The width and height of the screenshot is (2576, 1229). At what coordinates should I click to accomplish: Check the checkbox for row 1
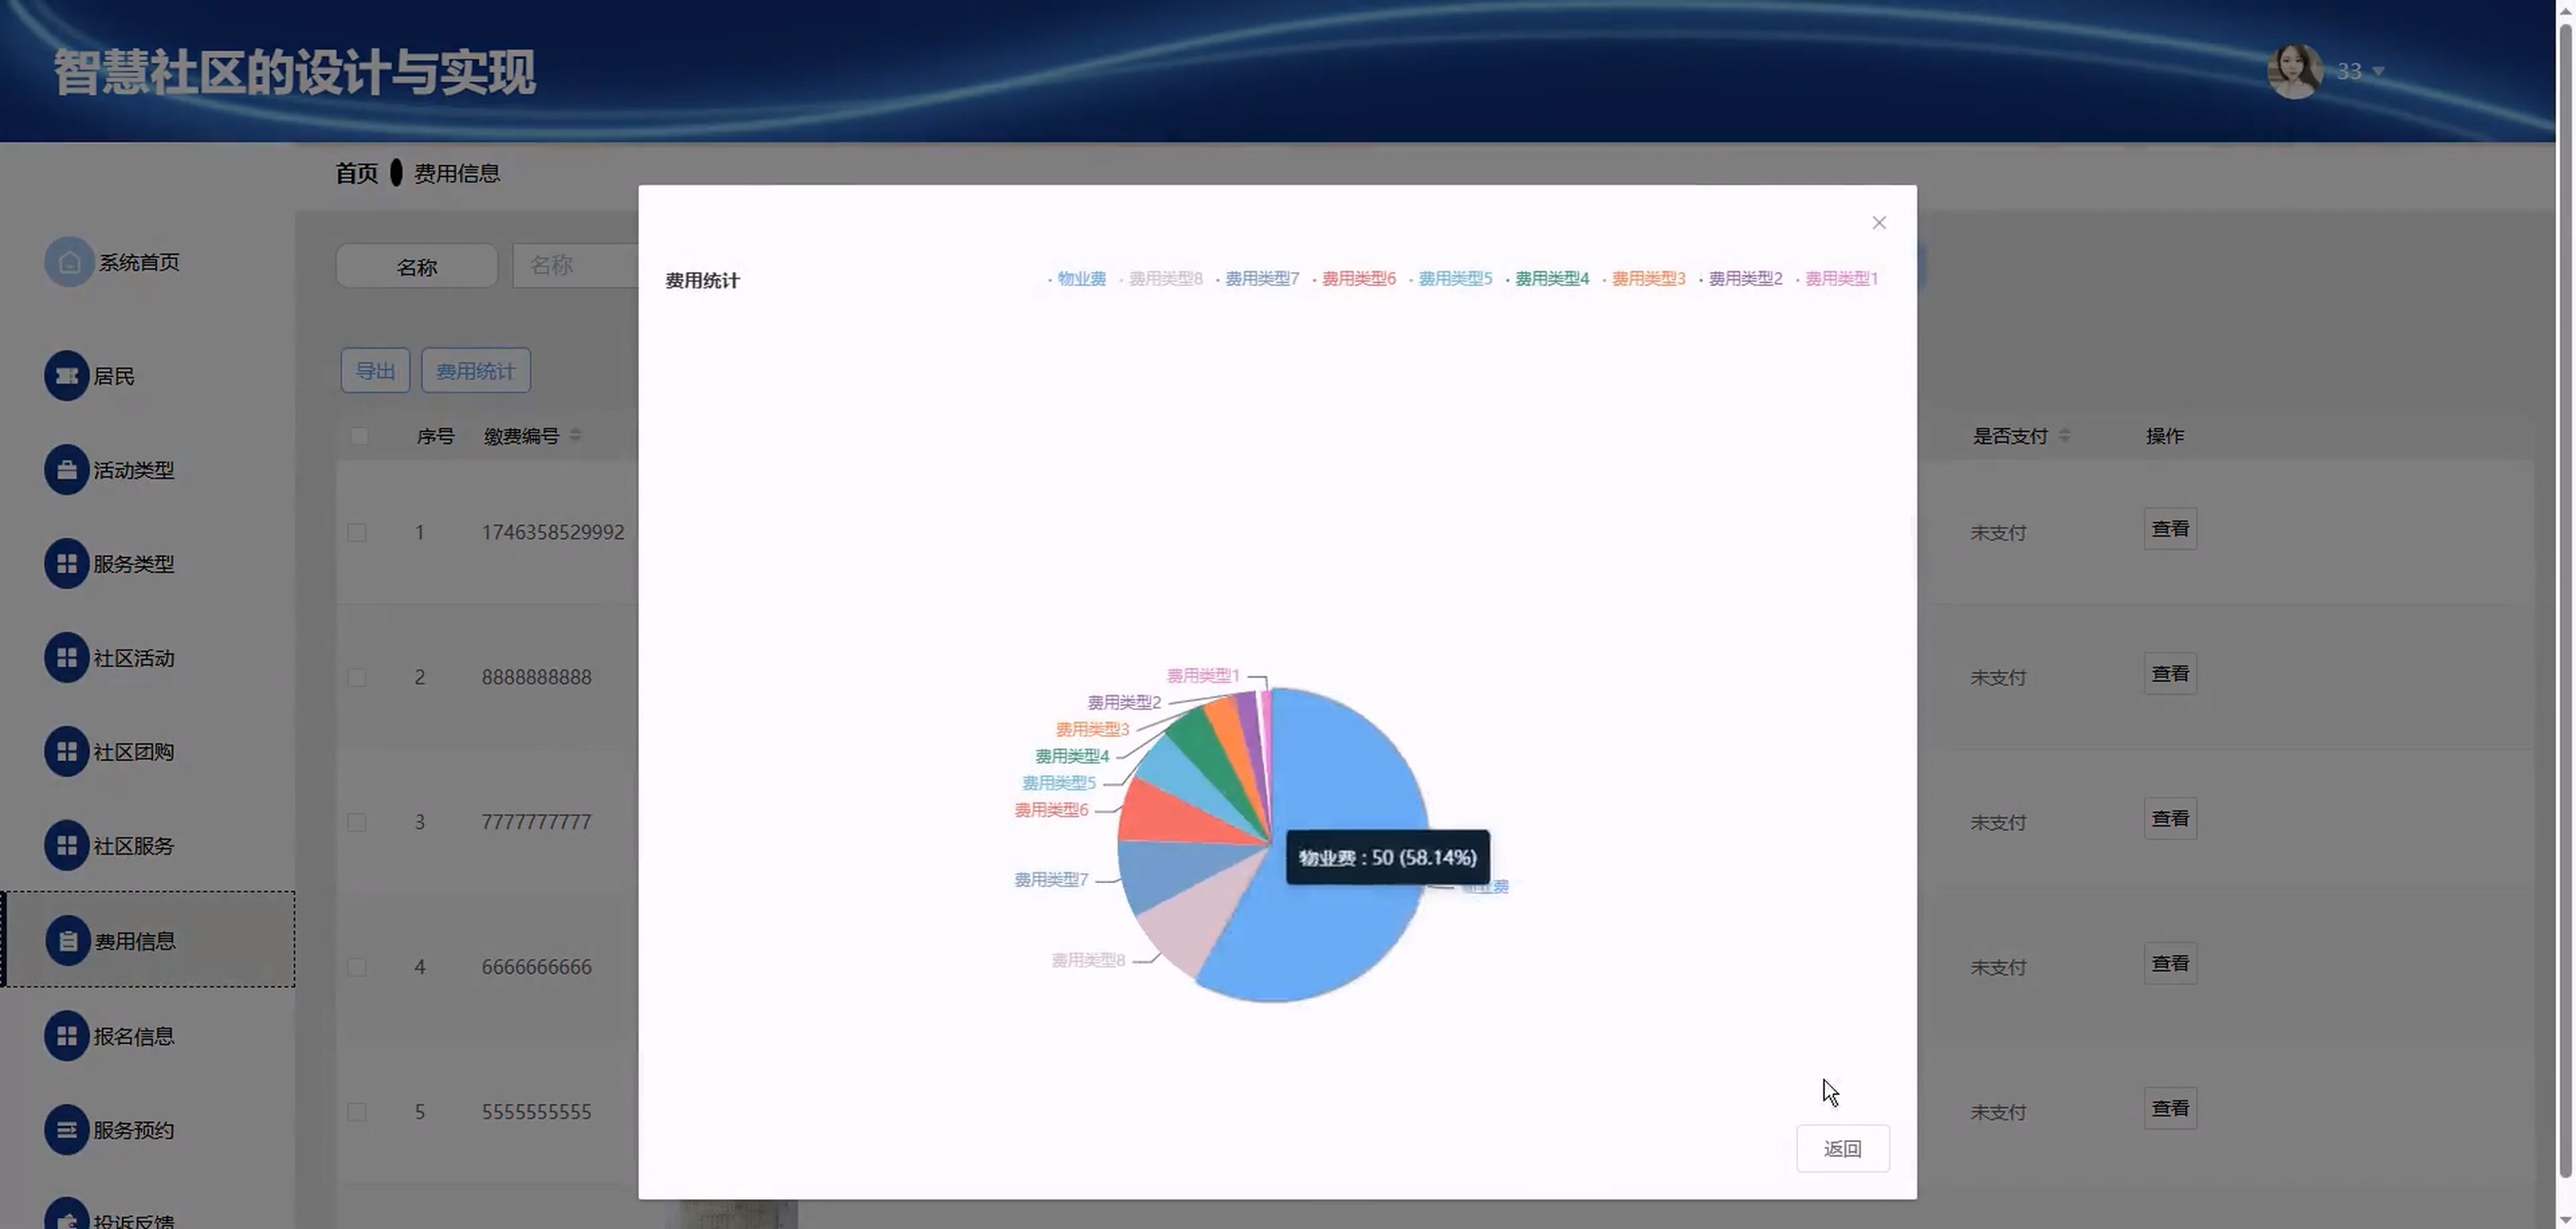point(357,533)
